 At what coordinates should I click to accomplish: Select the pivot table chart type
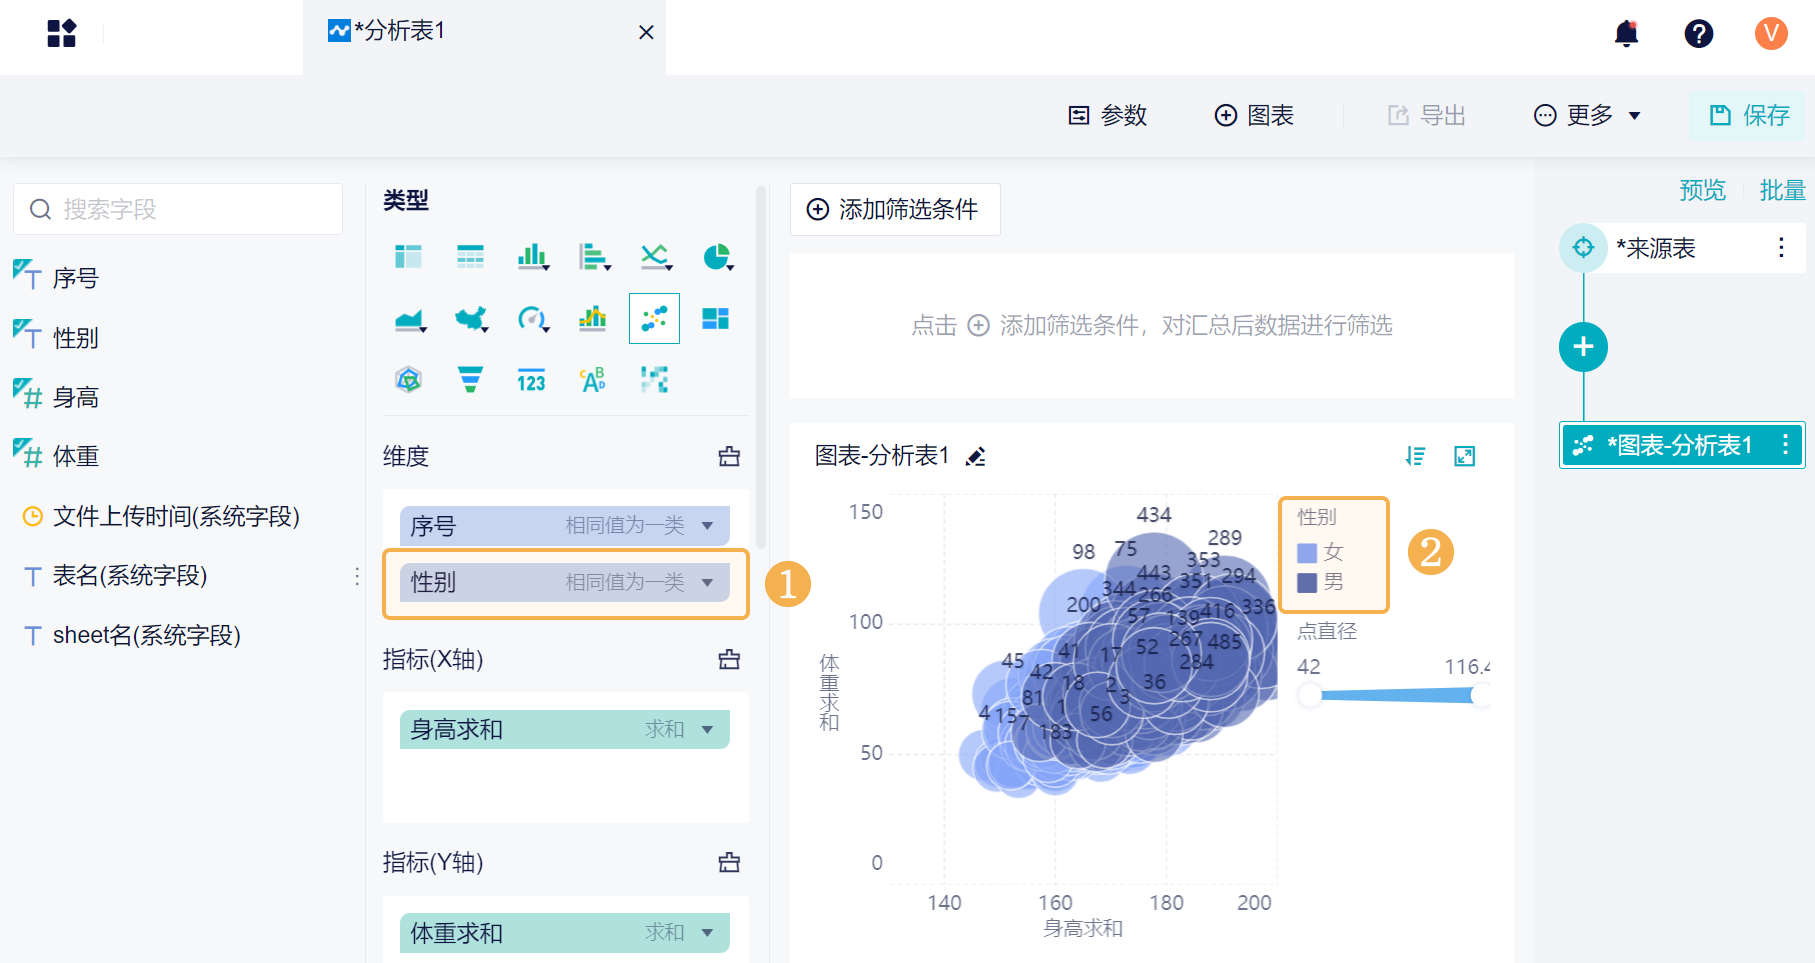pyautogui.click(x=408, y=257)
